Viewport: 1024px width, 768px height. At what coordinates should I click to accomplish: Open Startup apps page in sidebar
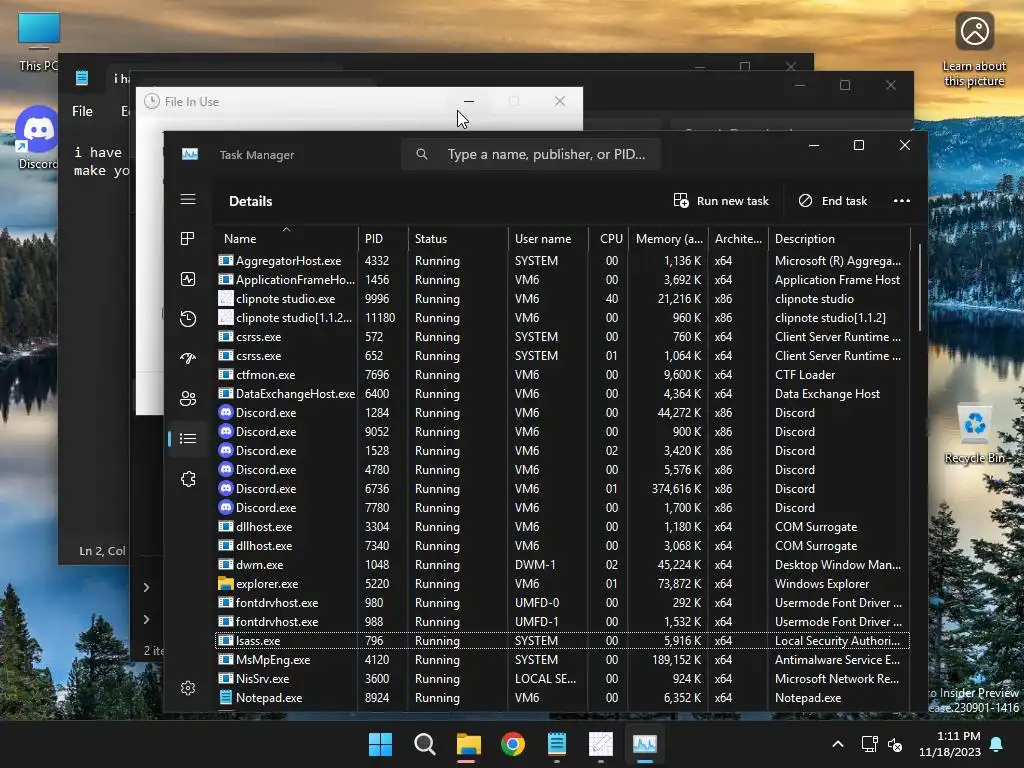pyautogui.click(x=188, y=359)
